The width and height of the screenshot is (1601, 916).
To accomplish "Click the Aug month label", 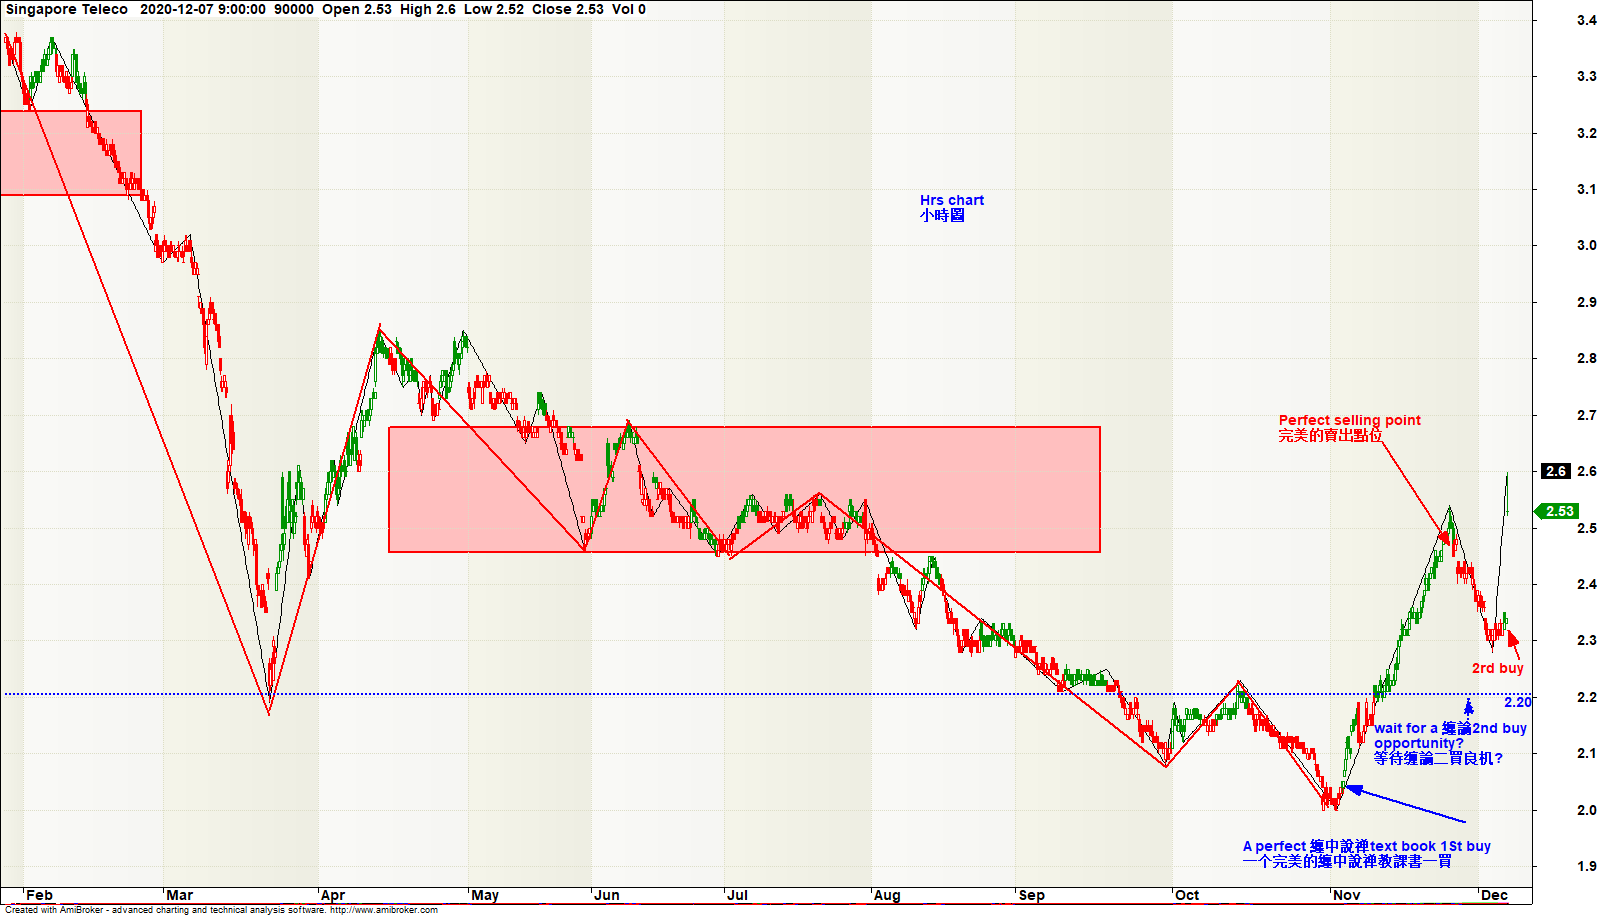I will (887, 895).
